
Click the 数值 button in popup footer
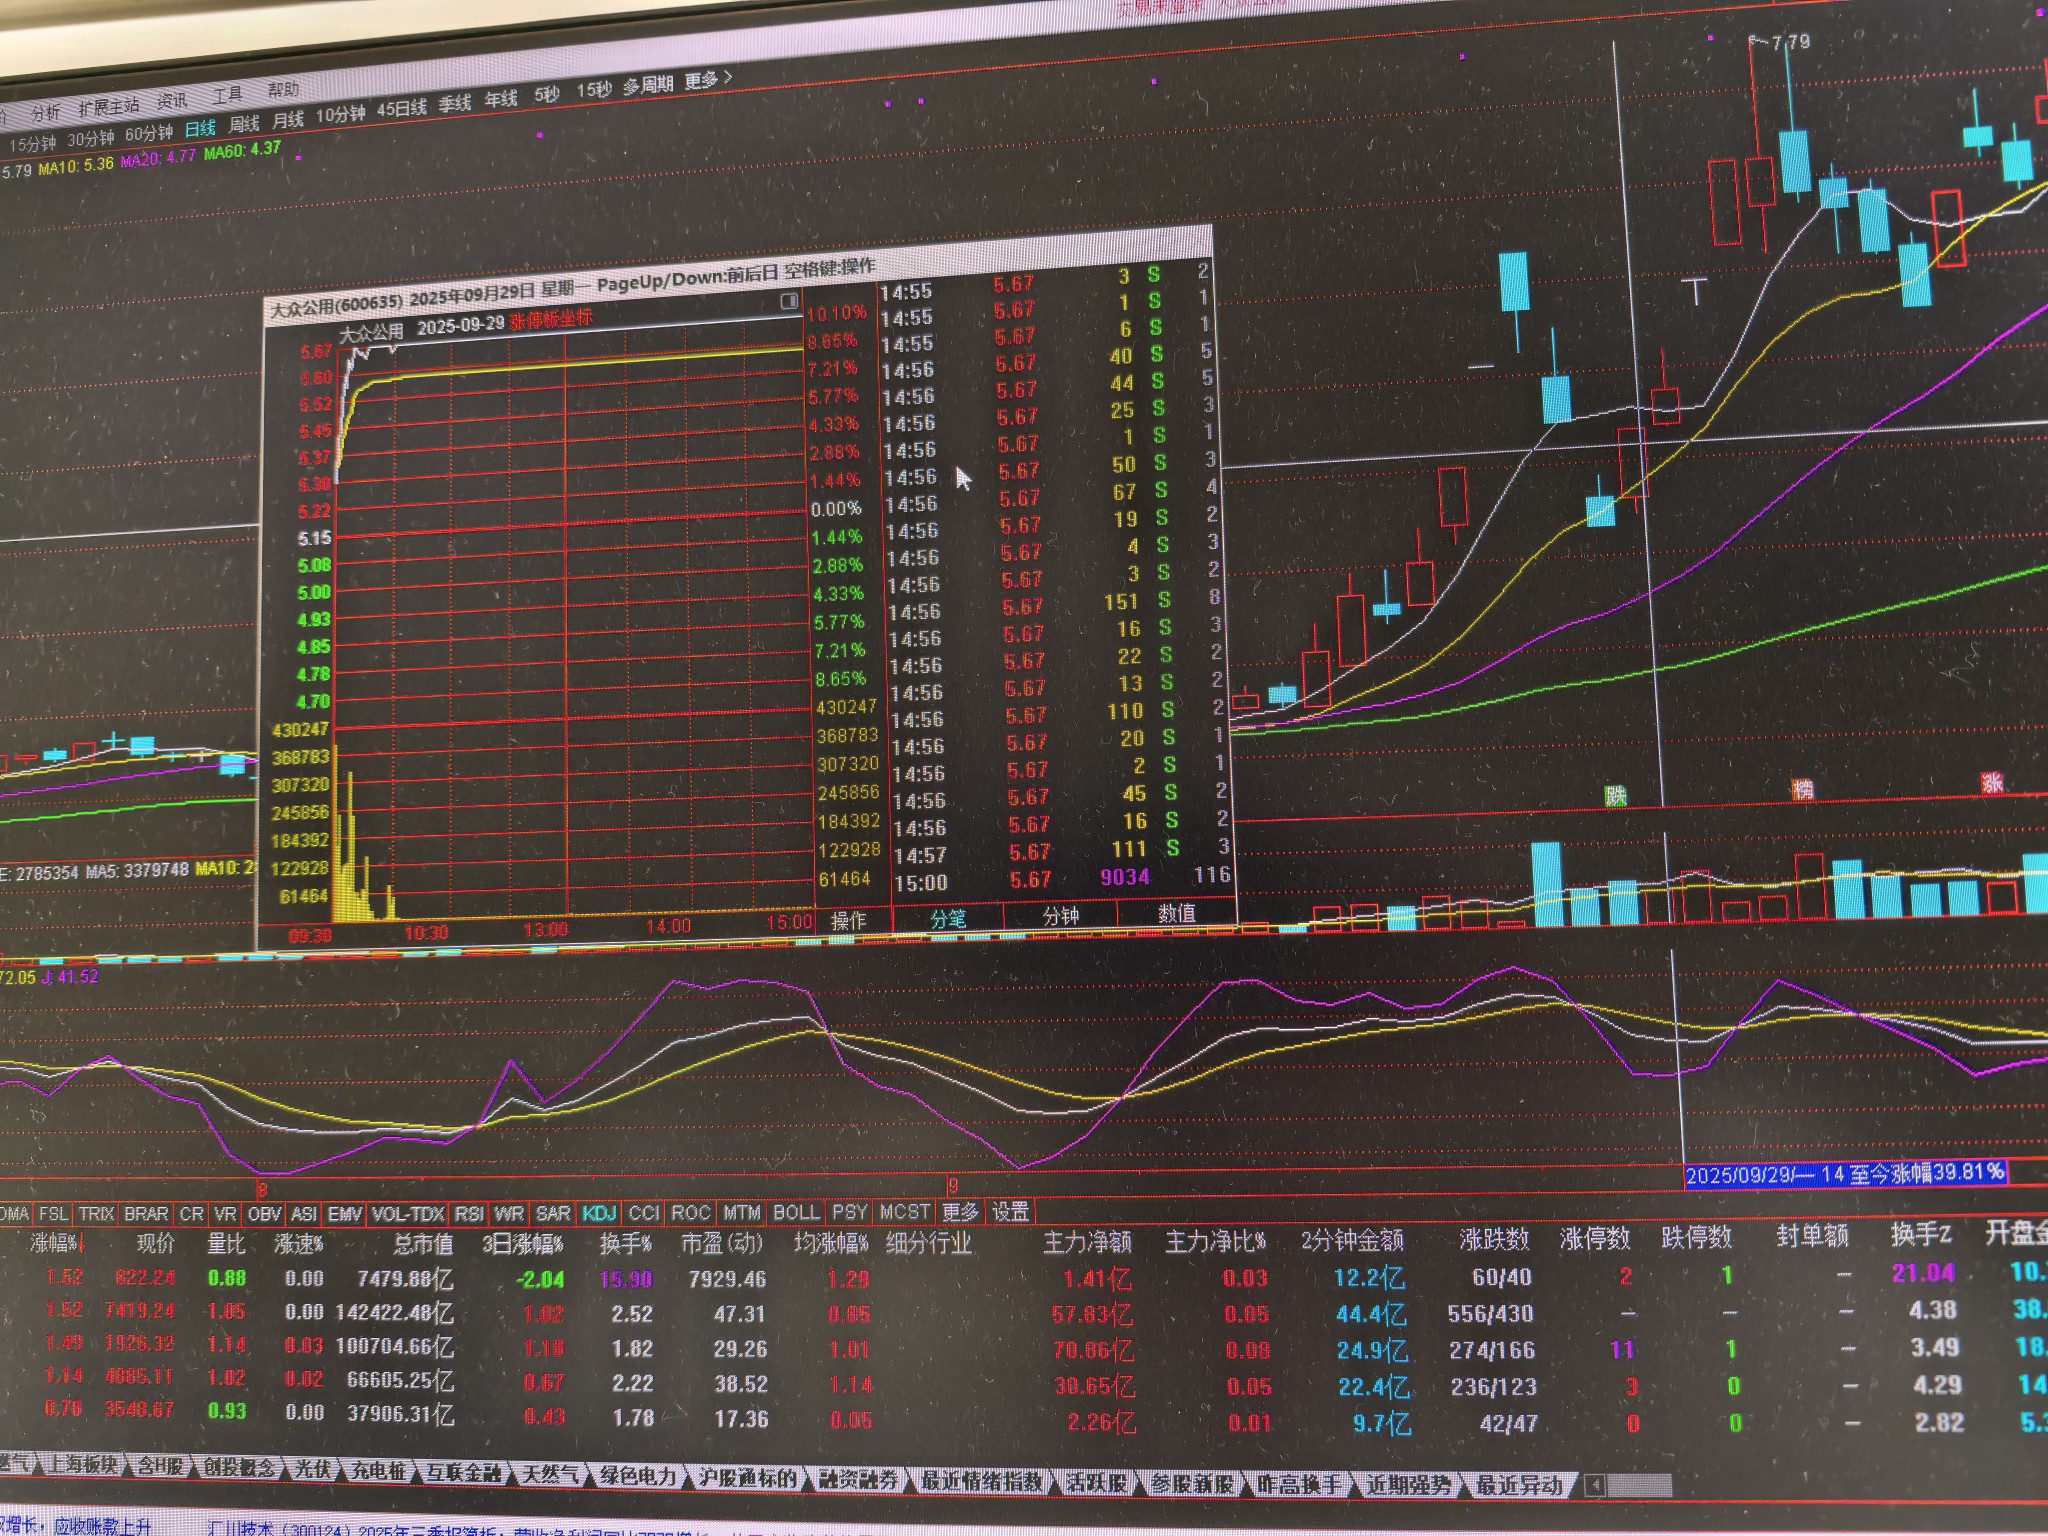pos(1176,912)
